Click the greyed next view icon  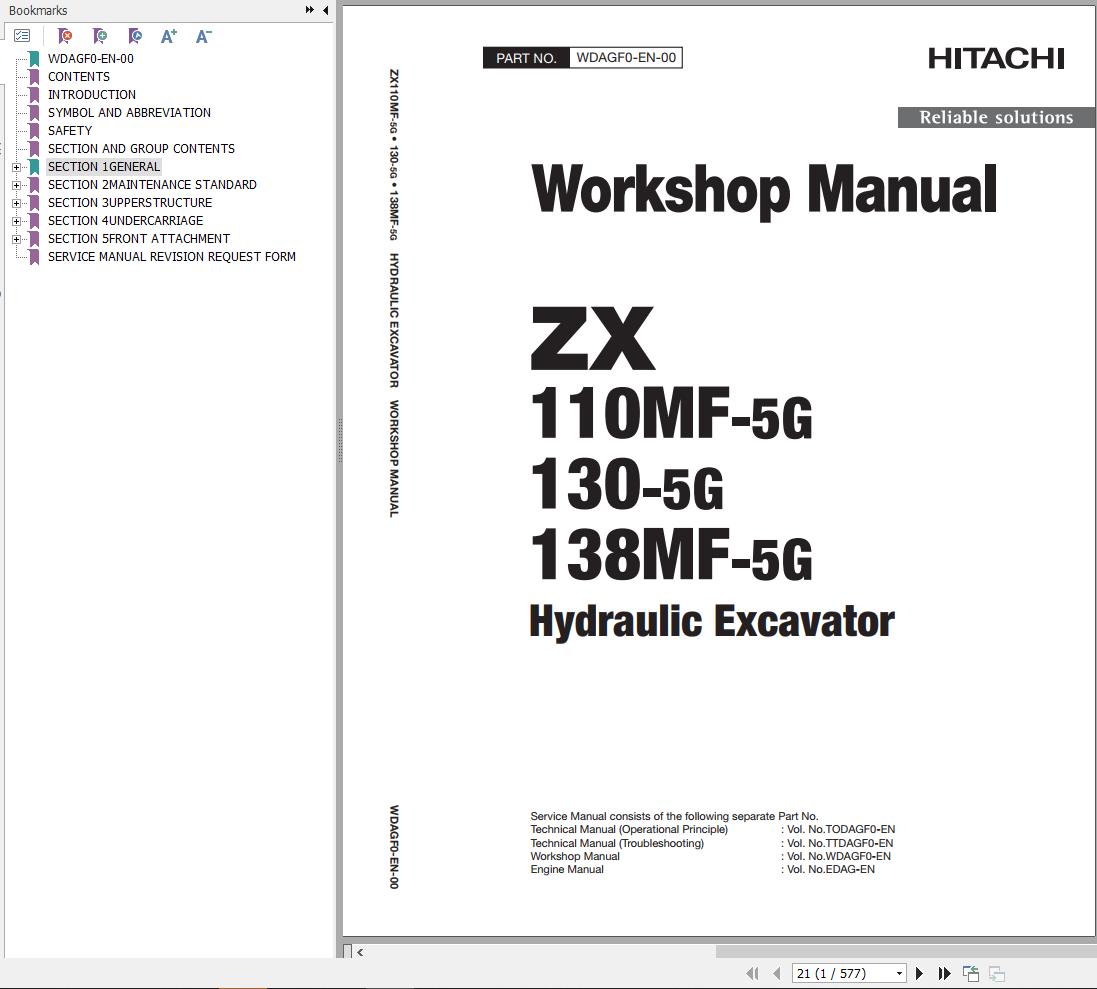(x=997, y=973)
